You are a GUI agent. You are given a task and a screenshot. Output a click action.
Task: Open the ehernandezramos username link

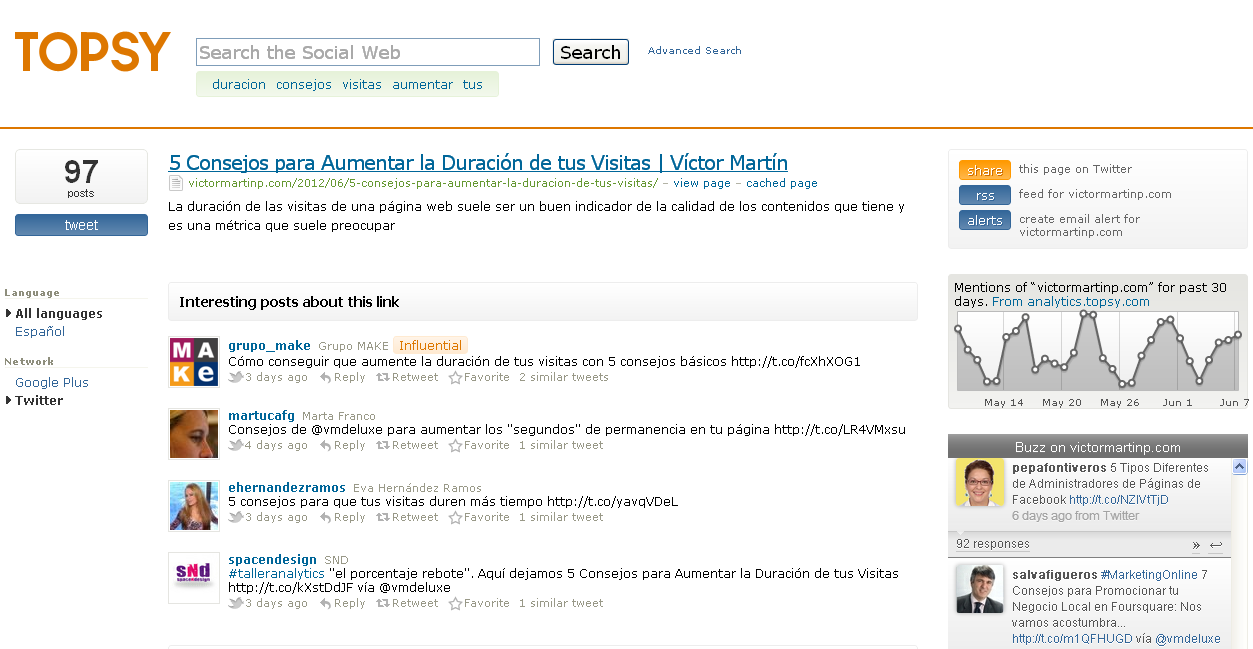(287, 488)
